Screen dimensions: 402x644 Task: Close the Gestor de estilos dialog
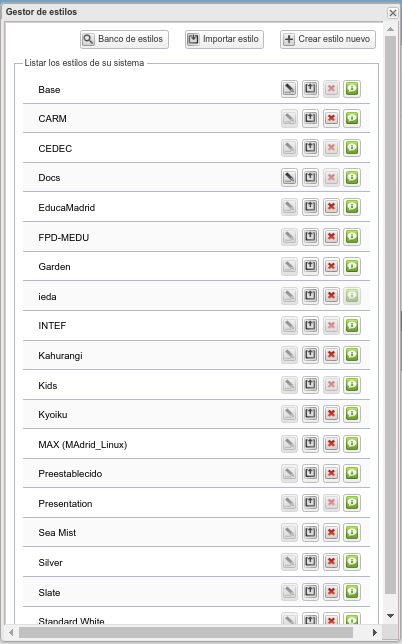(393, 13)
